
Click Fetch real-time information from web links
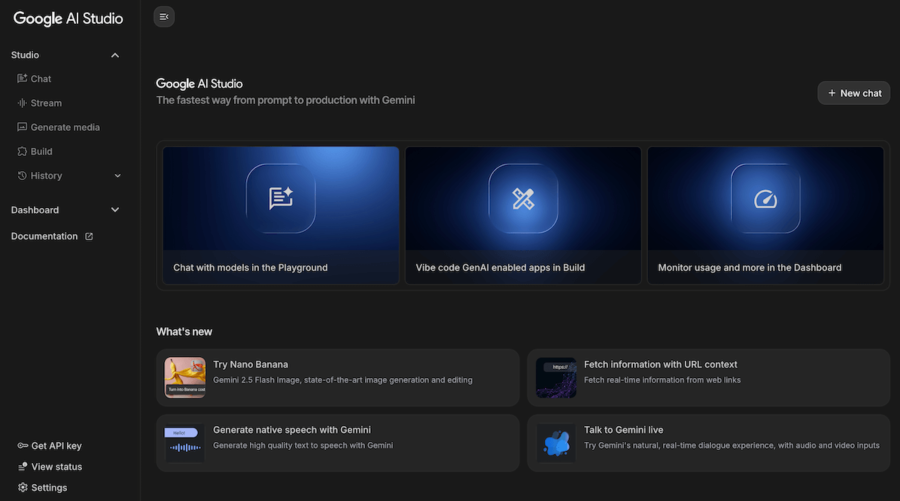pyautogui.click(x=662, y=380)
